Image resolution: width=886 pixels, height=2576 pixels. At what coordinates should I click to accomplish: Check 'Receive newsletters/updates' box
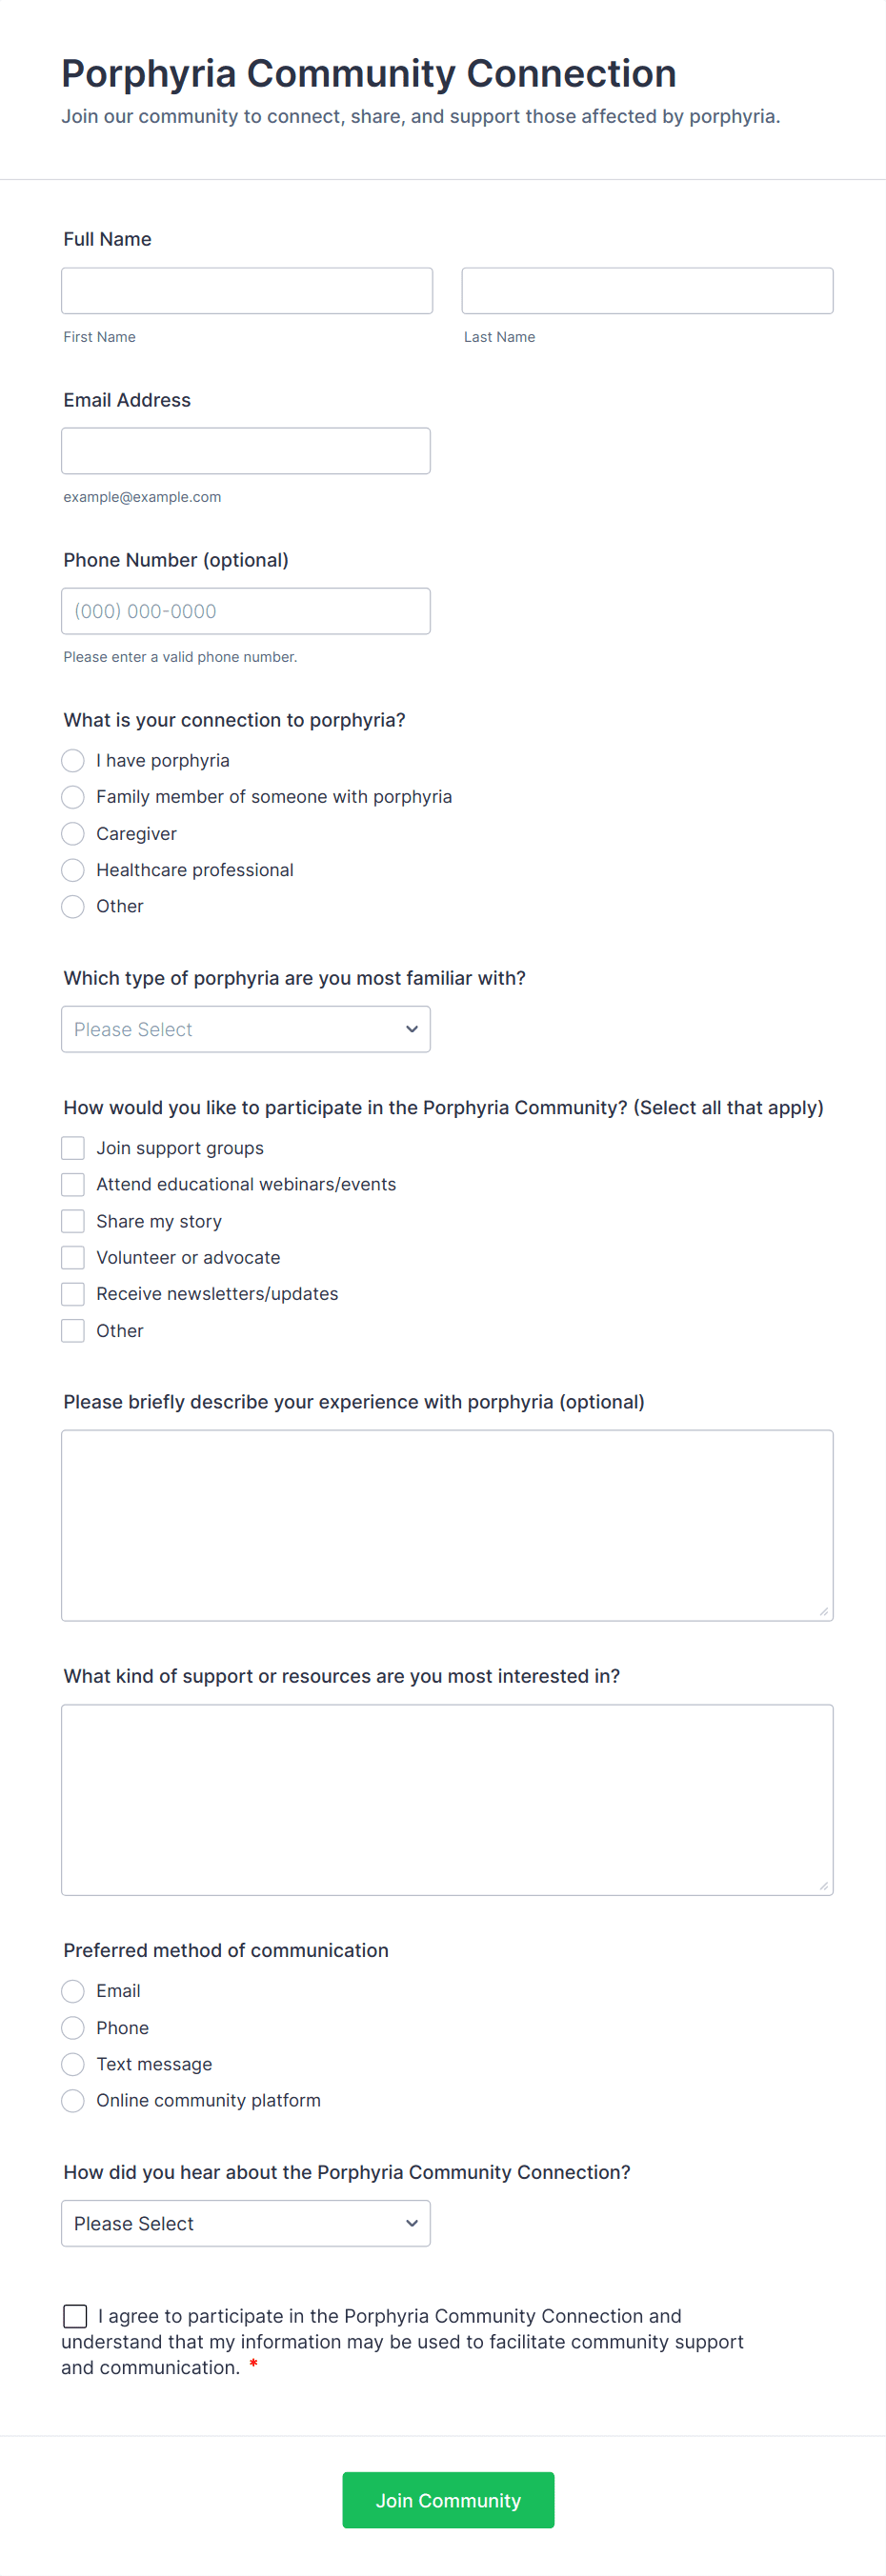point(73,1294)
